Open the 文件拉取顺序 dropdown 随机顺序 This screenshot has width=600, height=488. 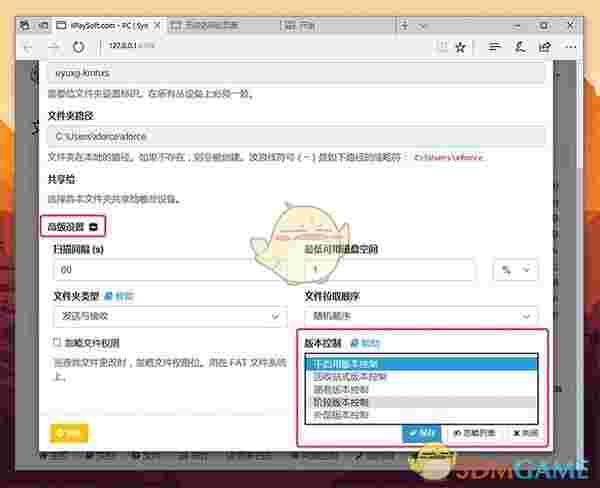[421, 316]
